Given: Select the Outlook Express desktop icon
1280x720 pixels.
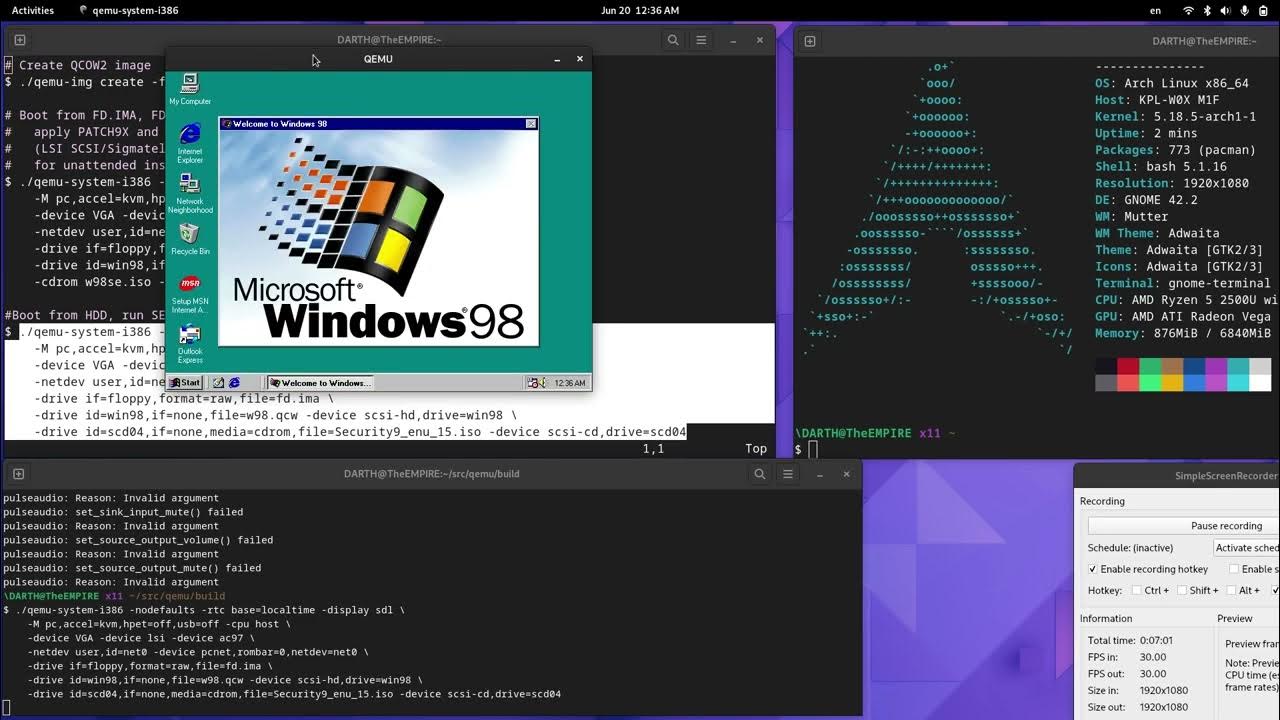Looking at the screenshot, I should click(190, 344).
